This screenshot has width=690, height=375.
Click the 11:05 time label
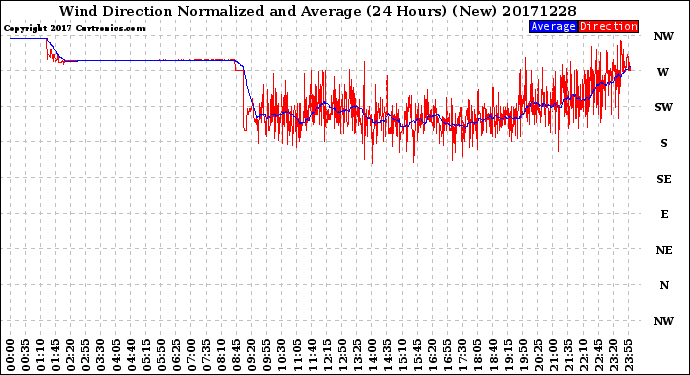297,355
